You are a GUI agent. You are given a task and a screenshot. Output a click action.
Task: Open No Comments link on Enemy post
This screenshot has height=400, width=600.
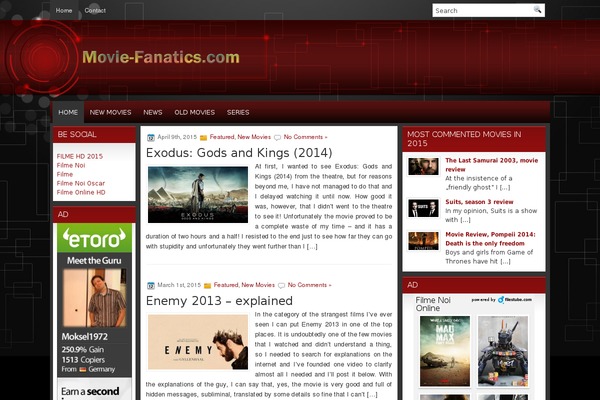[x=309, y=285]
